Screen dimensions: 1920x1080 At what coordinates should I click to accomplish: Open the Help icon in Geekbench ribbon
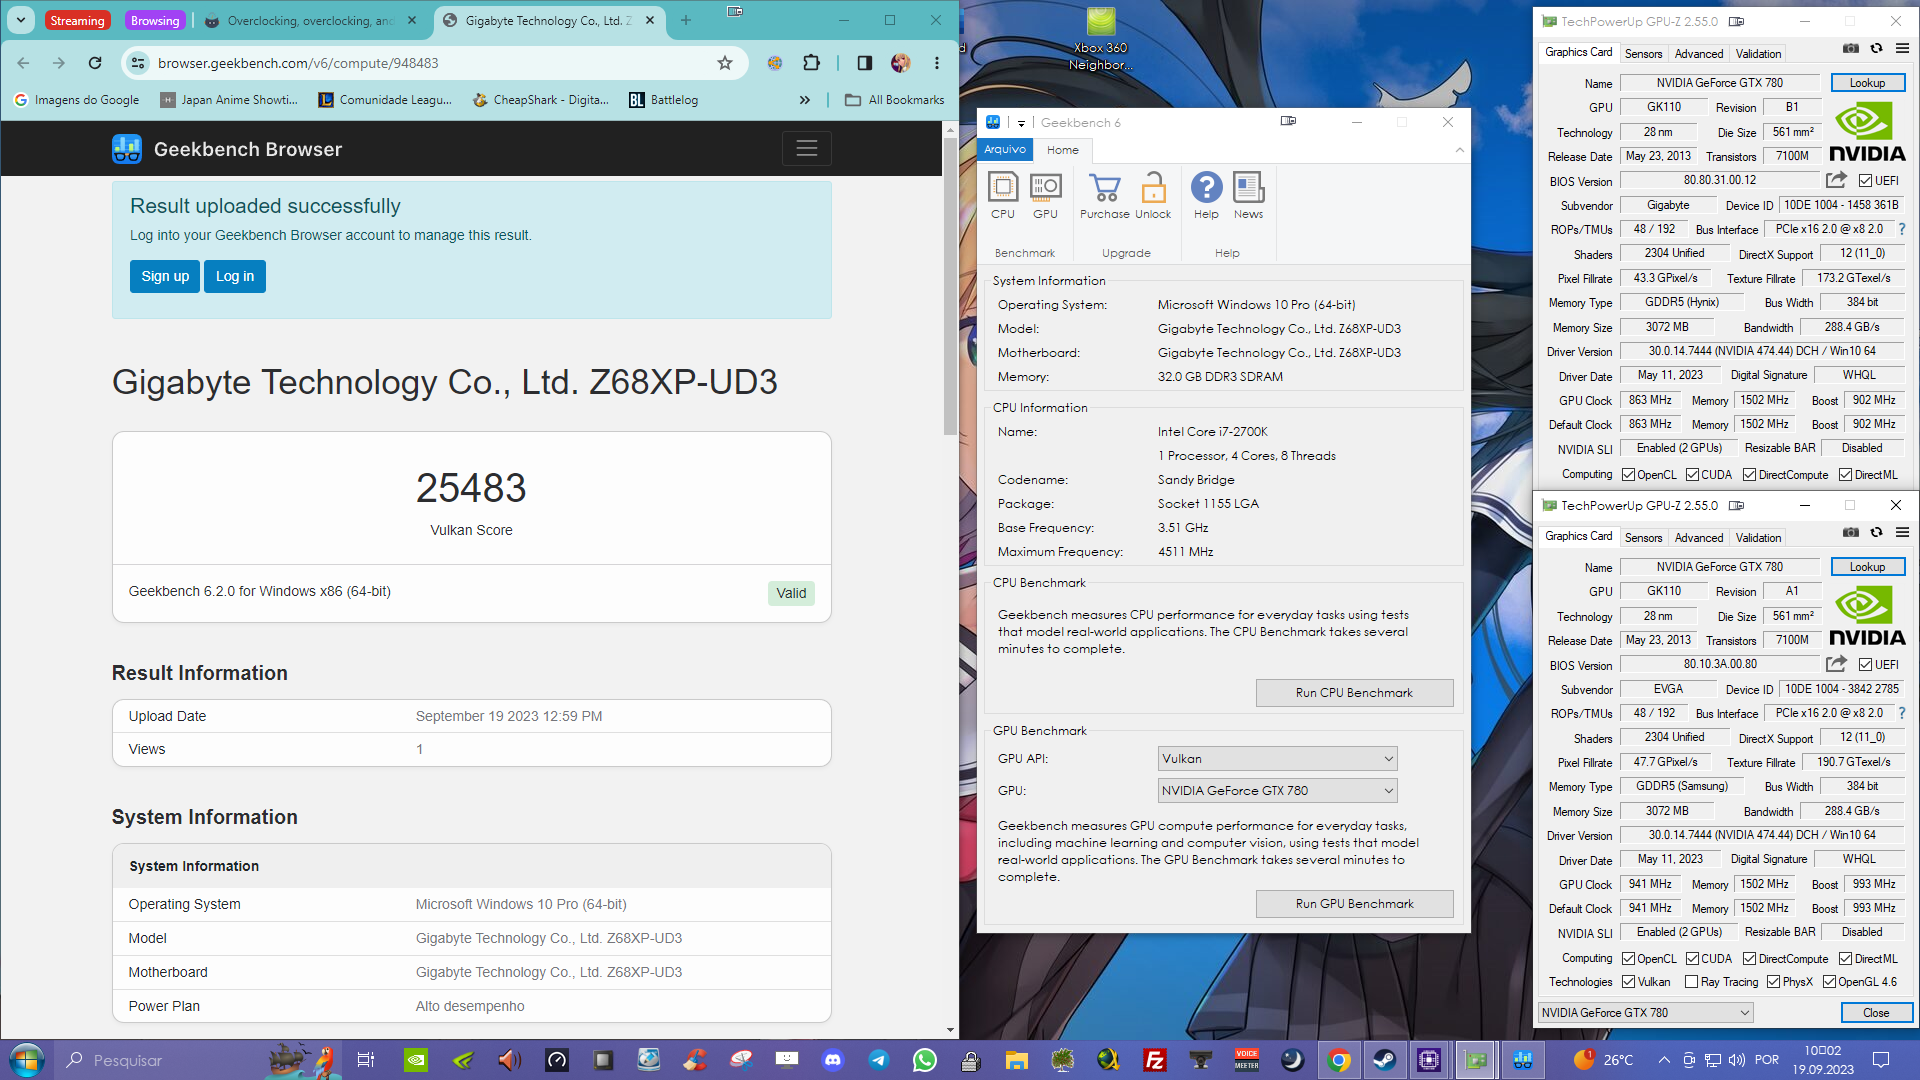(x=1206, y=195)
